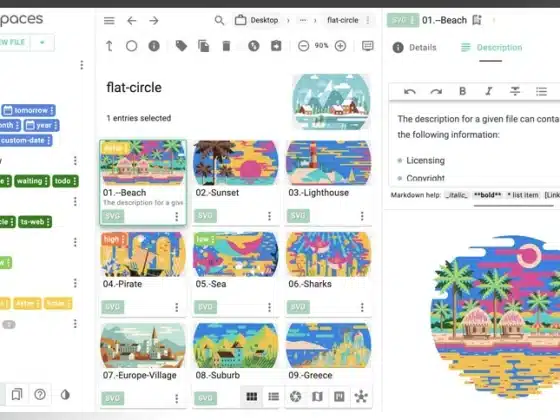
Task: Click the 'tomorrow' smart tag
Action: point(28,110)
